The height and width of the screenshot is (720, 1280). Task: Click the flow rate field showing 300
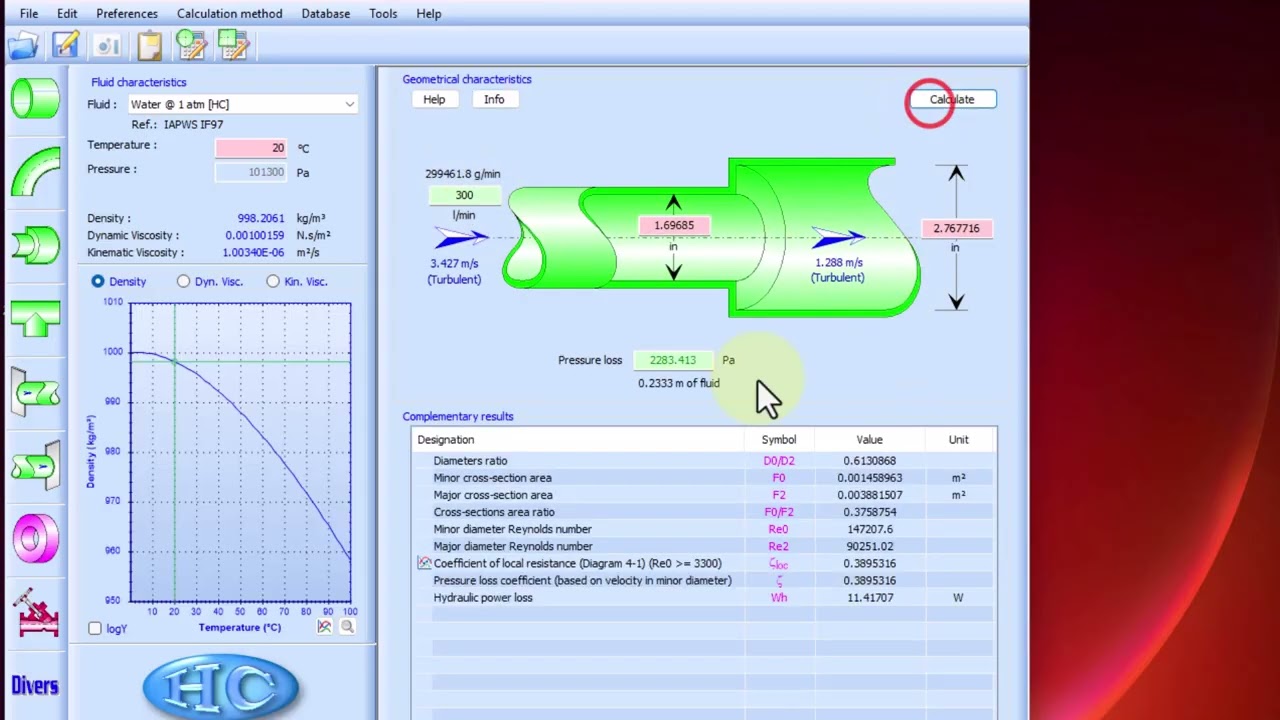(464, 195)
